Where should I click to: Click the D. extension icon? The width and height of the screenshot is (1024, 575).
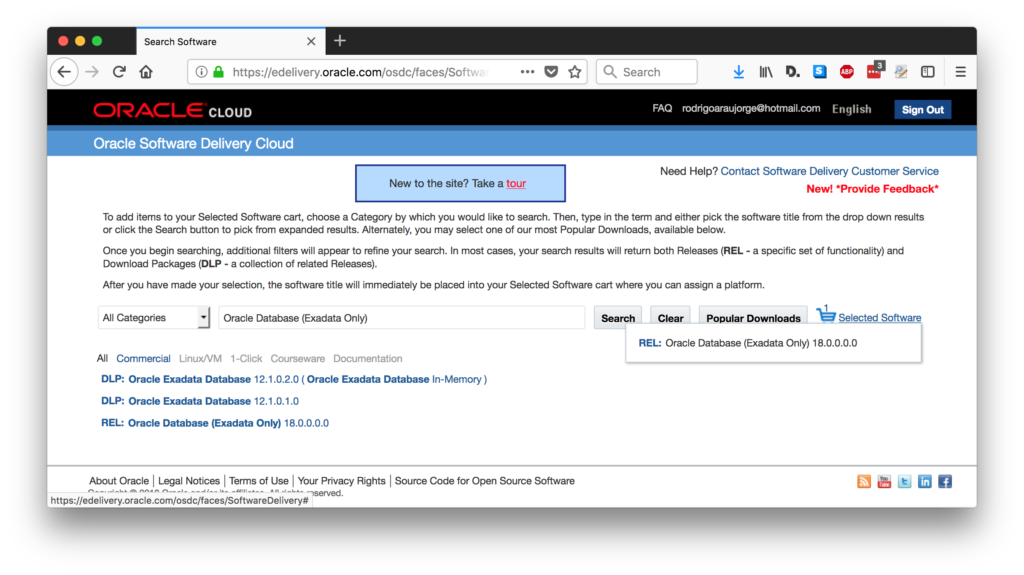pos(793,72)
